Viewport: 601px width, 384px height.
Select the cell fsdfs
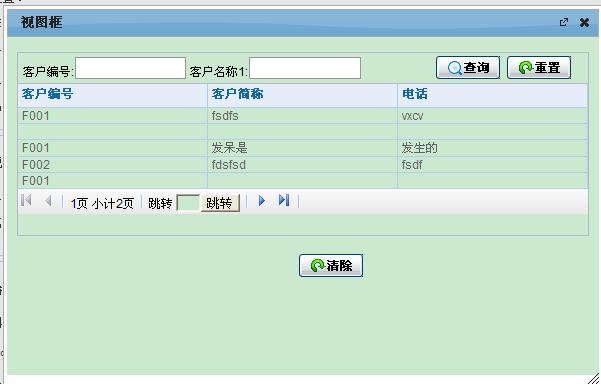pos(302,116)
